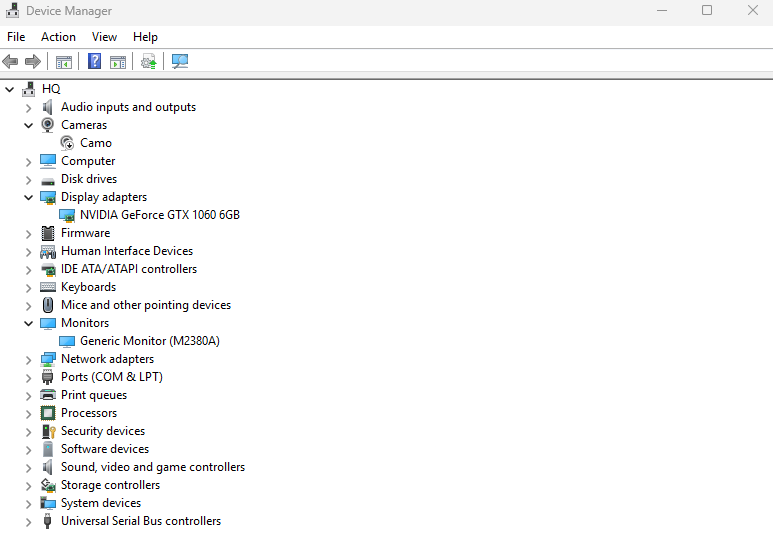
Task: Click the Disk drives icon
Action: pyautogui.click(x=48, y=180)
